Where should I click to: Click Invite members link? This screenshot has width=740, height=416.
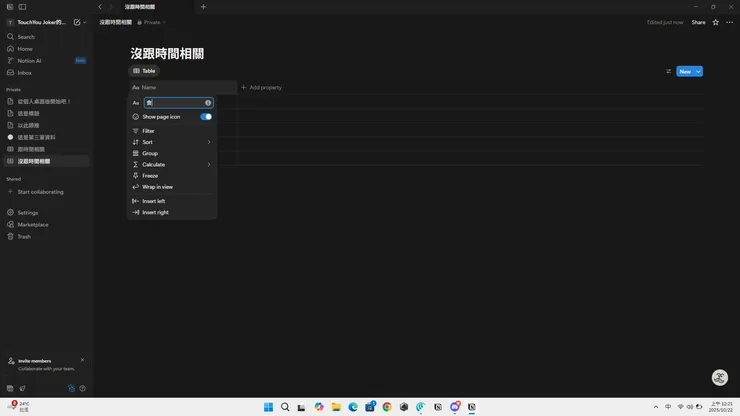tap(34, 361)
